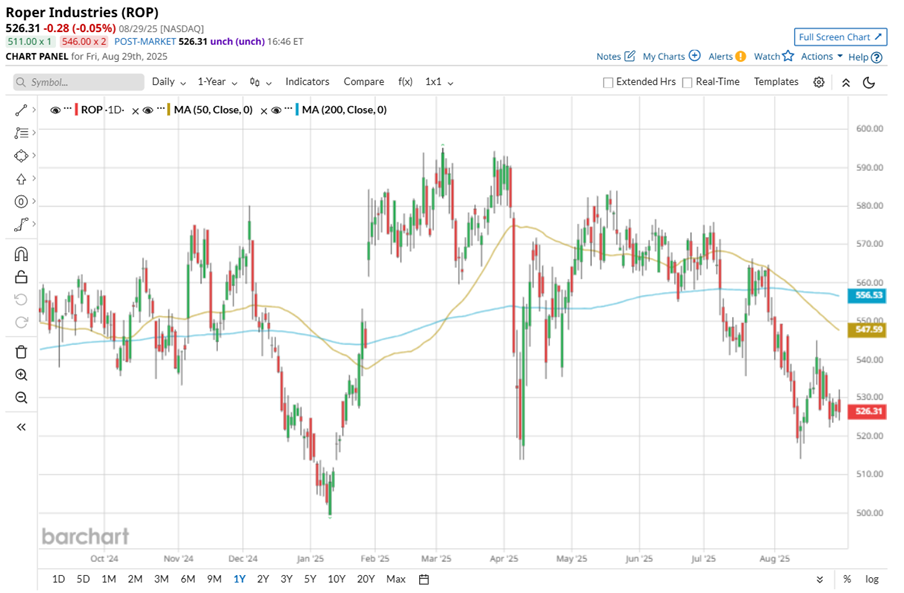Open the Daily frequency dropdown
The height and width of the screenshot is (593, 904).
tap(168, 82)
